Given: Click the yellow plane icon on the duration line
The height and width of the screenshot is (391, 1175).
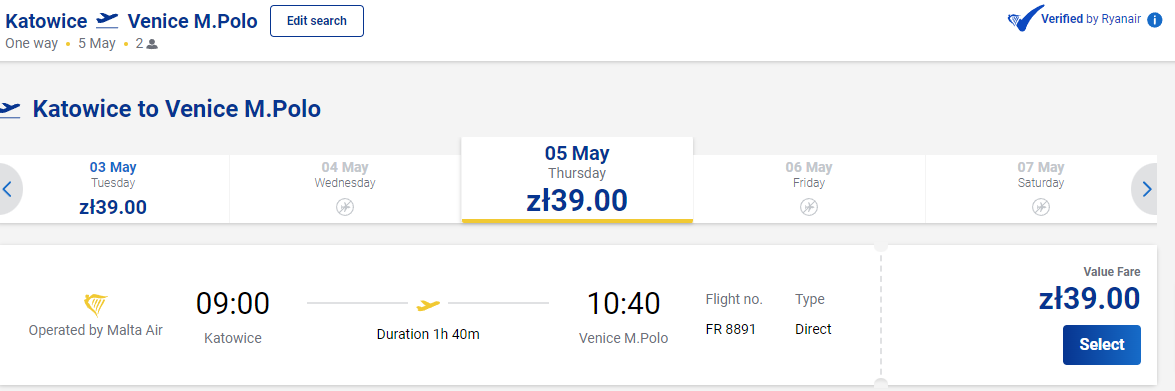Looking at the screenshot, I should [x=429, y=304].
